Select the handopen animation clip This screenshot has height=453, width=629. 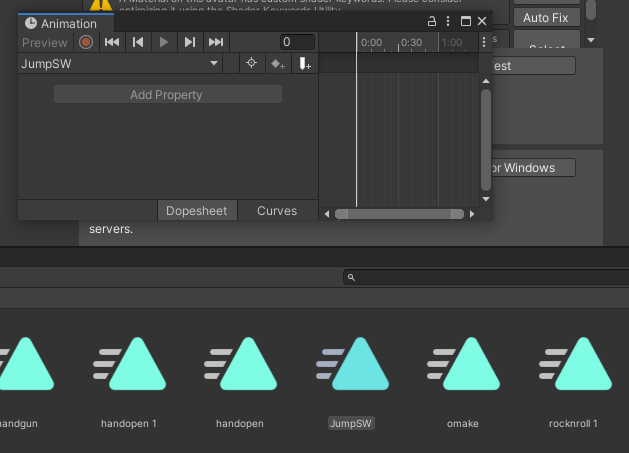pos(240,364)
